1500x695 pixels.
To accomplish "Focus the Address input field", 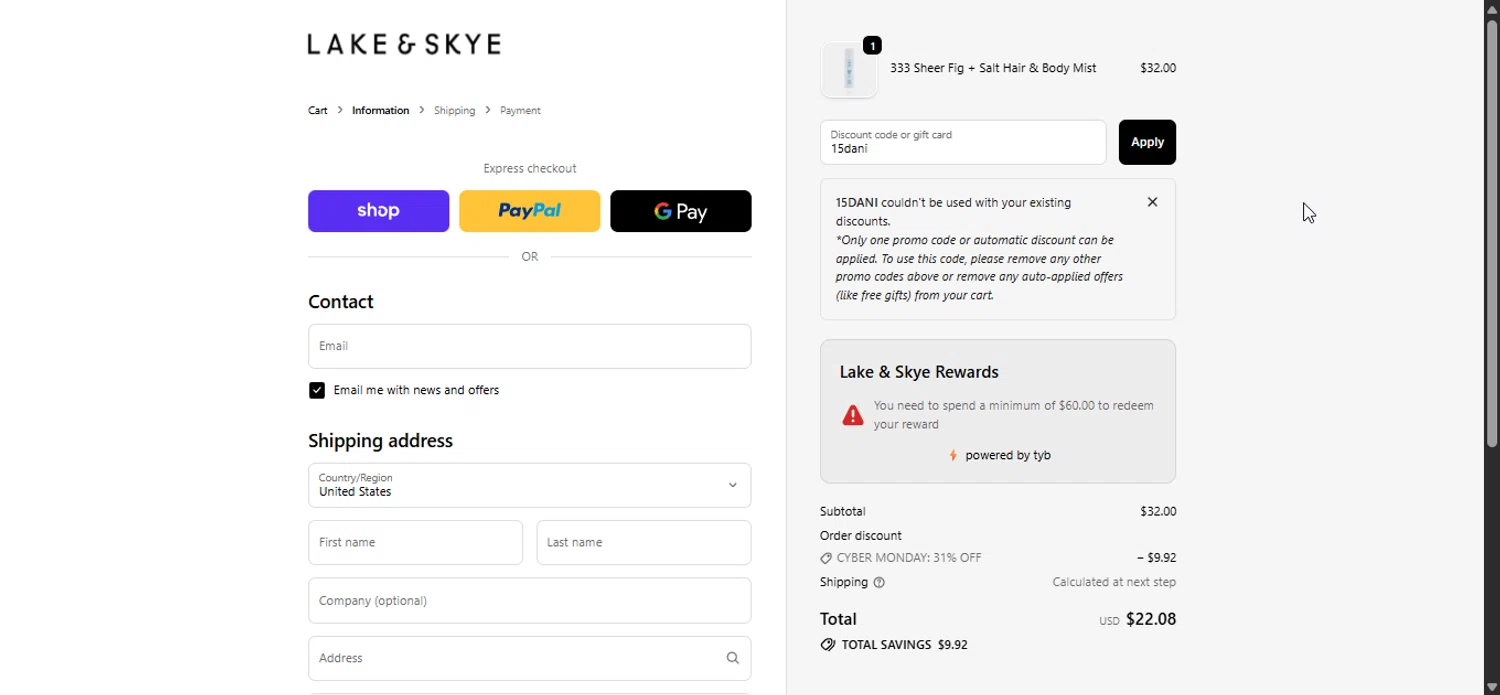I will tap(530, 658).
